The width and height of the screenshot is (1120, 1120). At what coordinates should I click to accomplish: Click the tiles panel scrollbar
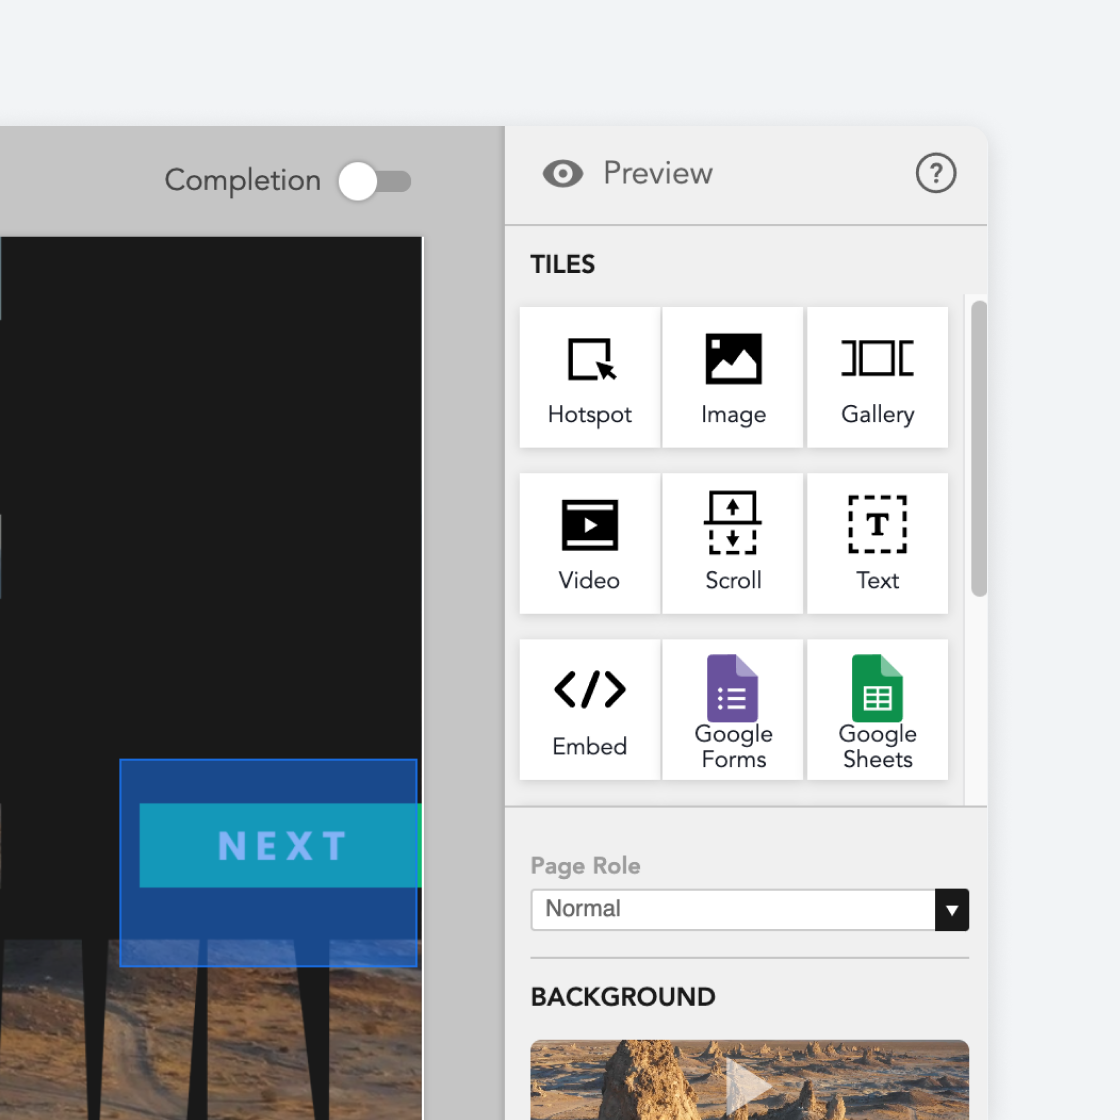coord(979,448)
